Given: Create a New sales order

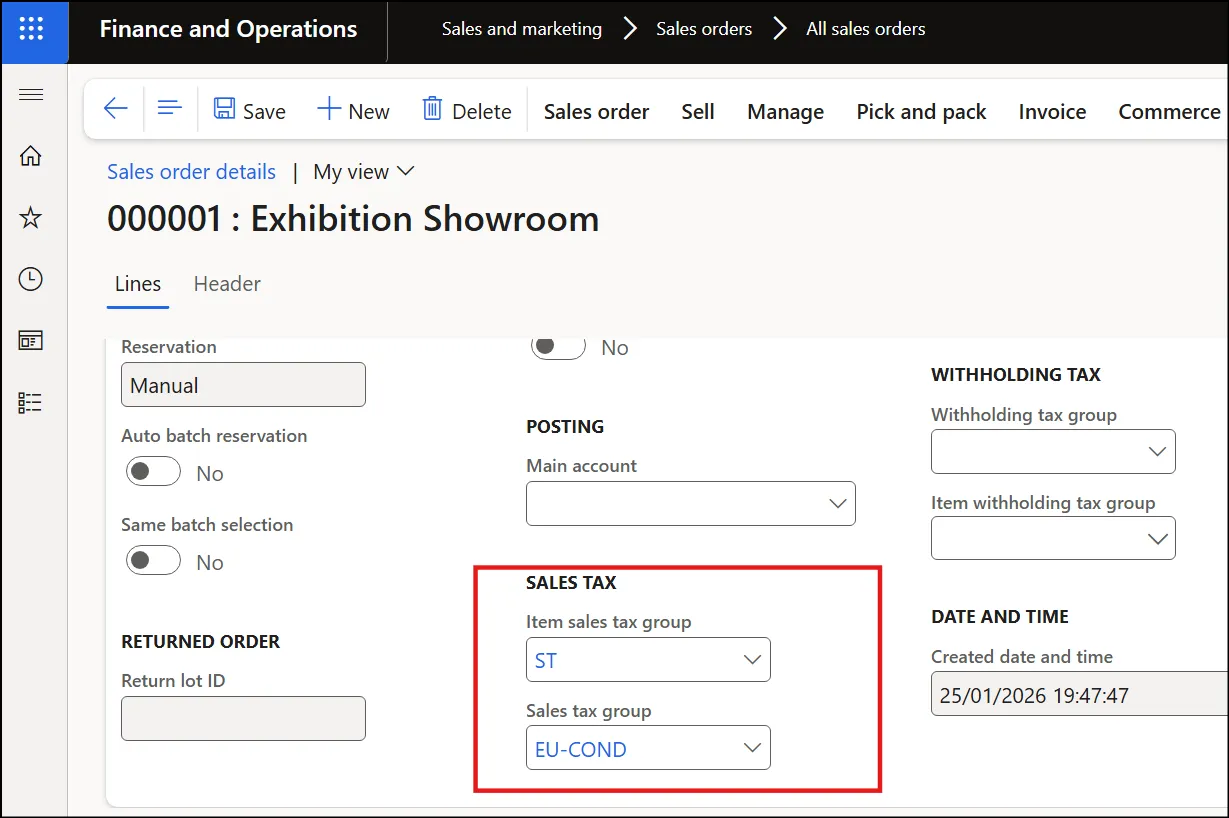Looking at the screenshot, I should click(353, 111).
